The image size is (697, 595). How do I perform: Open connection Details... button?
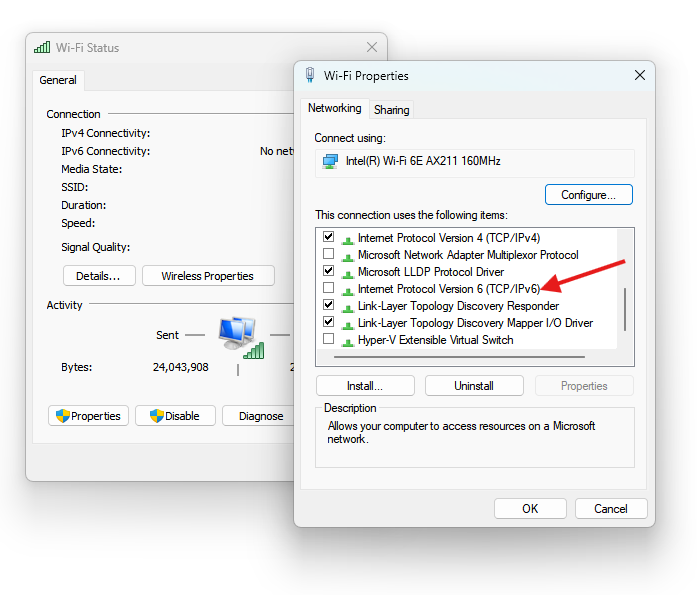point(99,276)
